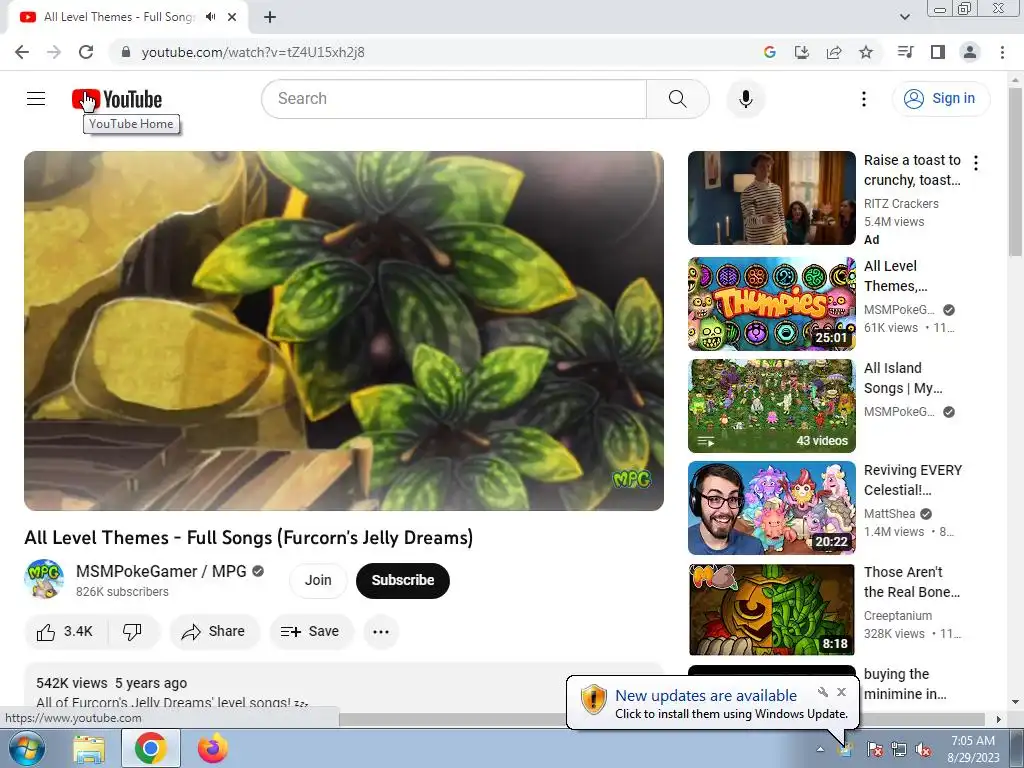Screen dimensions: 1024x768
Task: Start voice search with microphone icon
Action: coord(745,99)
